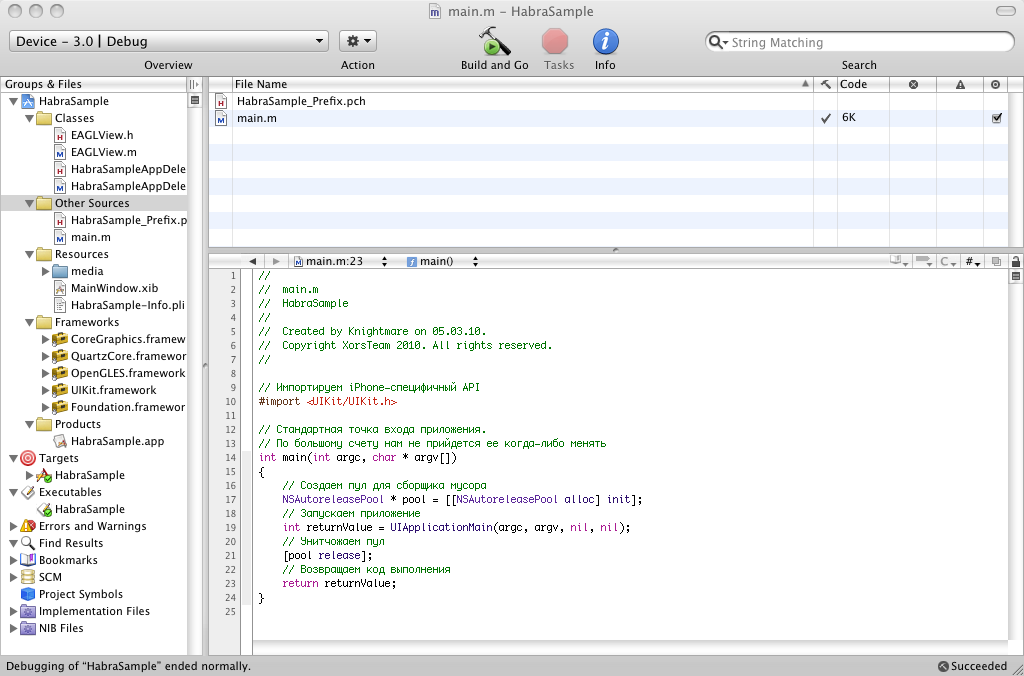Click the OpenGLES.framework toolbox icon

point(60,373)
